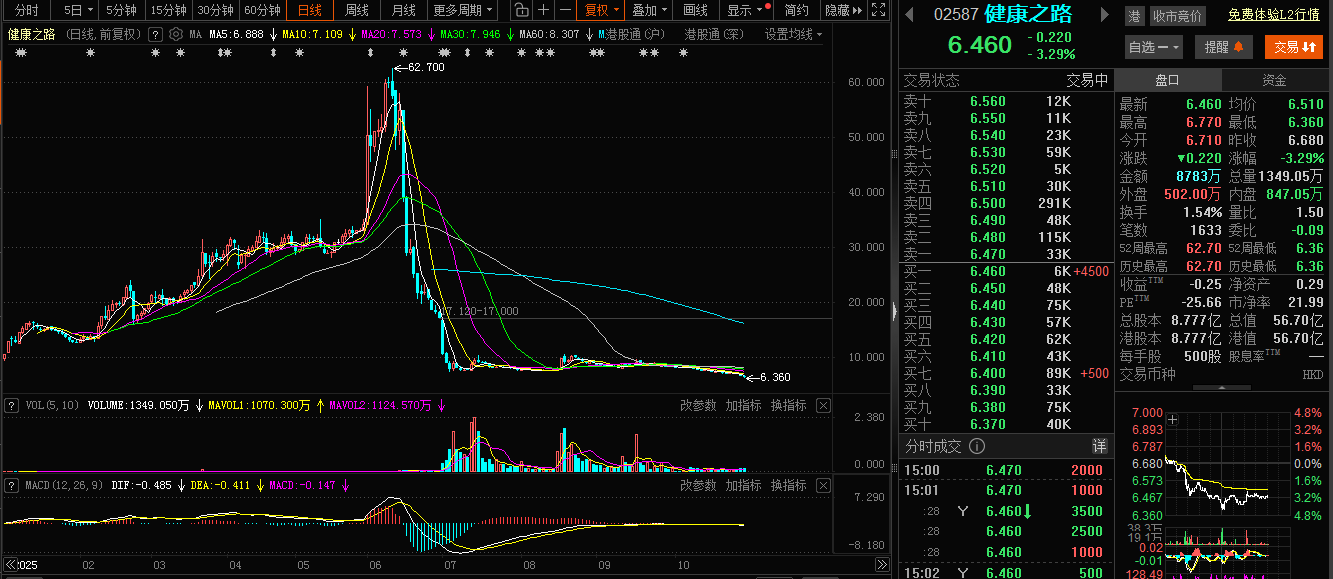Select the 15分钟 period tab

coord(168,10)
